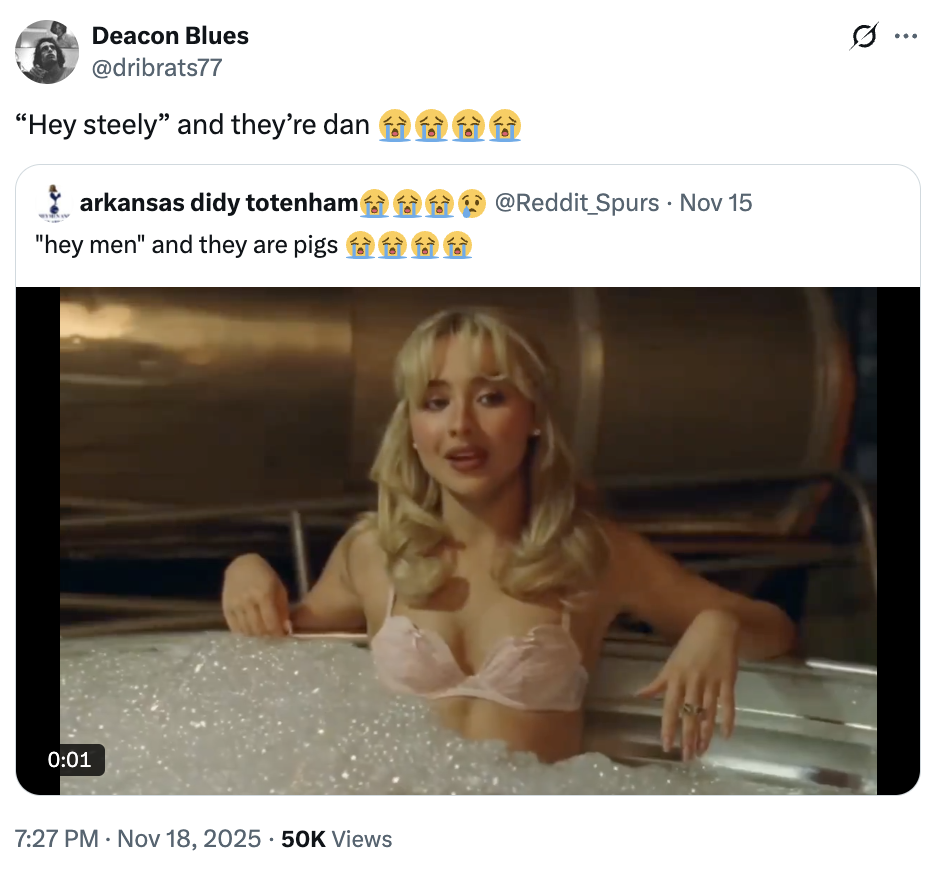Open the three-dot More options menu
This screenshot has width=942, height=872.
coord(905,37)
